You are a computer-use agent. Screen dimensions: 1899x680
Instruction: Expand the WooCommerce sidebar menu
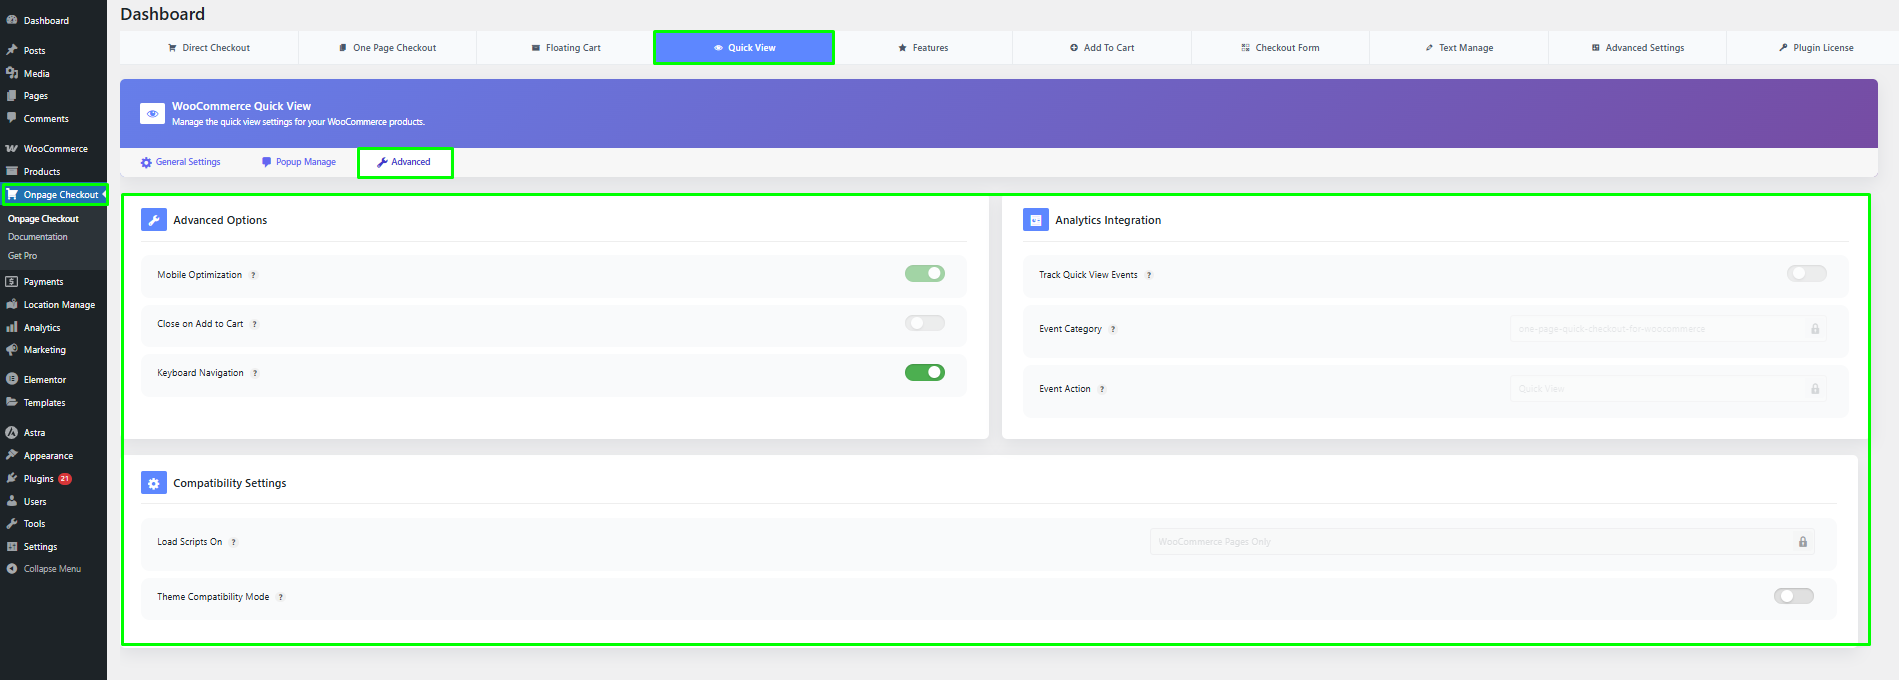click(x=55, y=149)
